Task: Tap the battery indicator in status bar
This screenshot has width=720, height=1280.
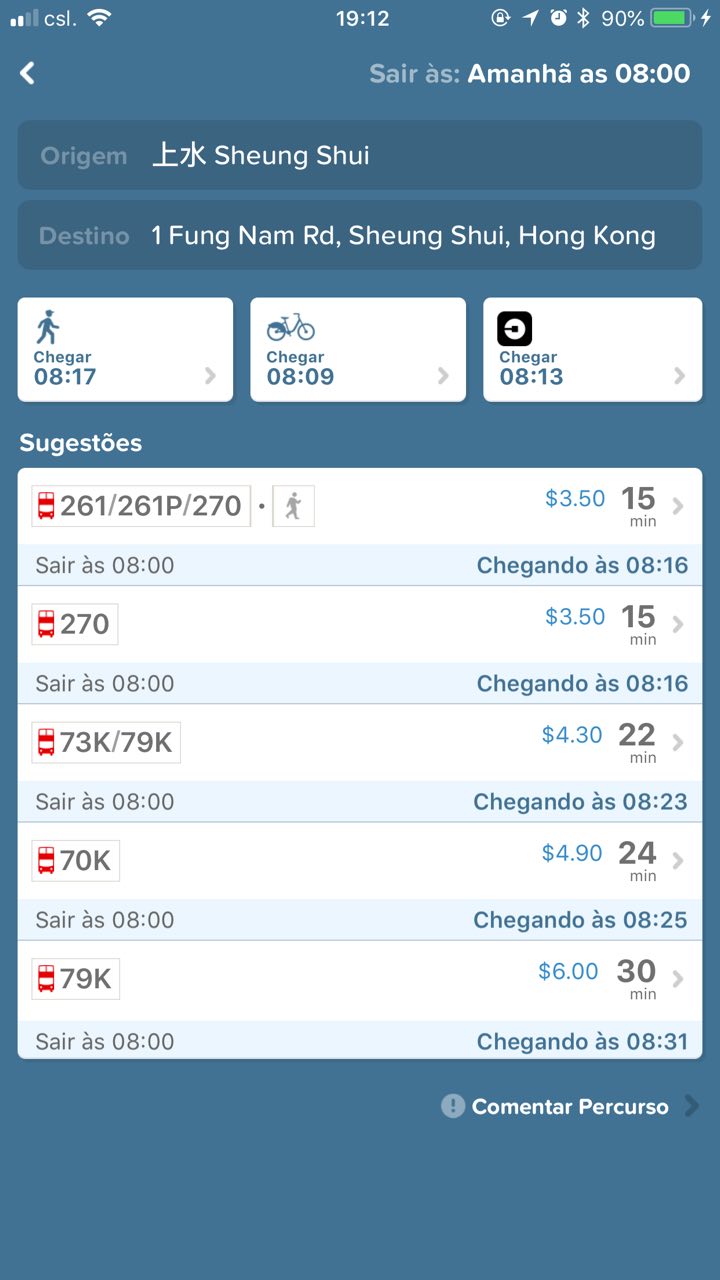Action: 672,18
